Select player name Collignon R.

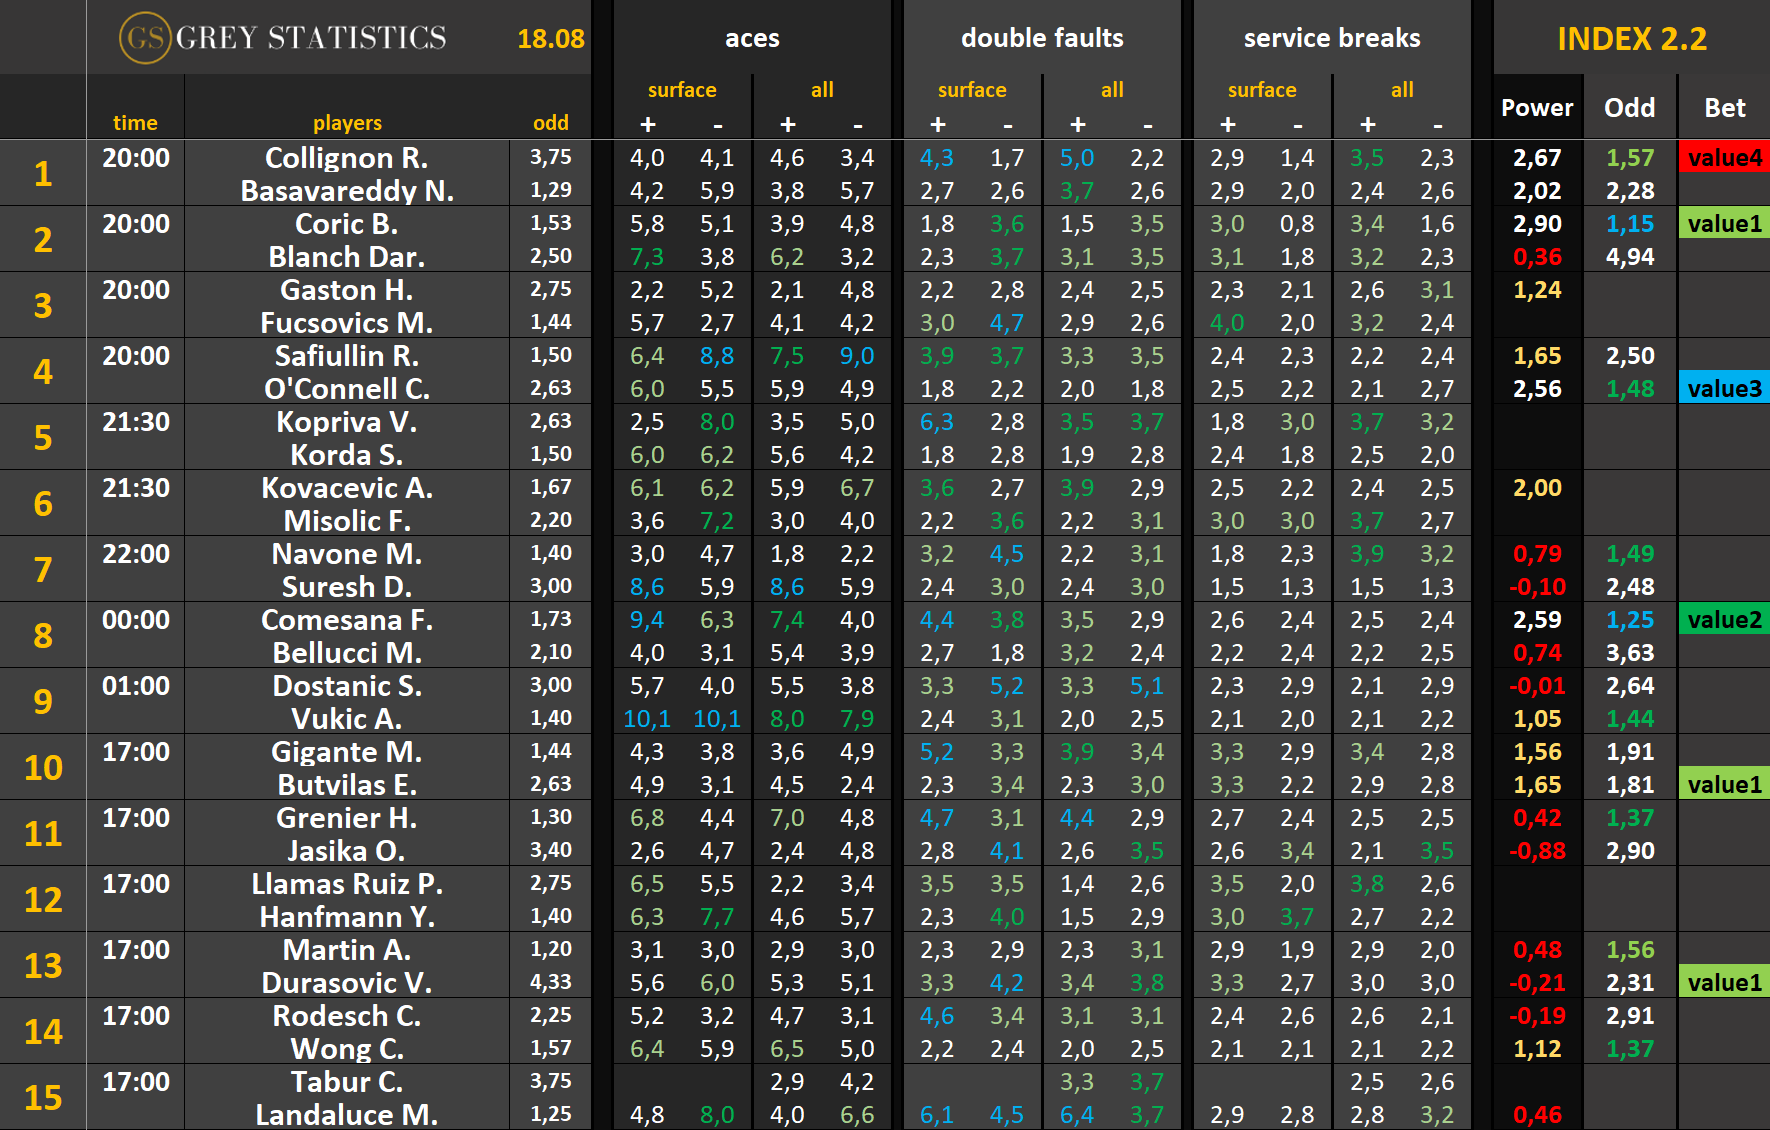346,158
